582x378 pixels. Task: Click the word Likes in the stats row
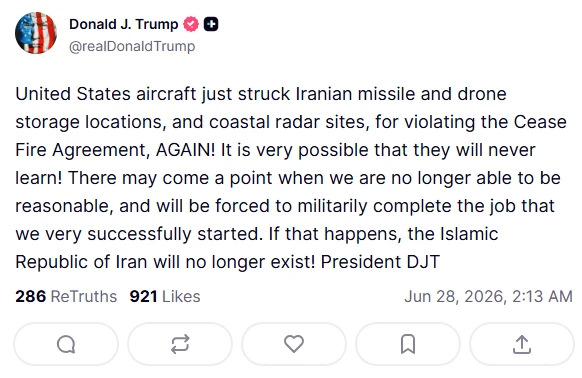[181, 296]
